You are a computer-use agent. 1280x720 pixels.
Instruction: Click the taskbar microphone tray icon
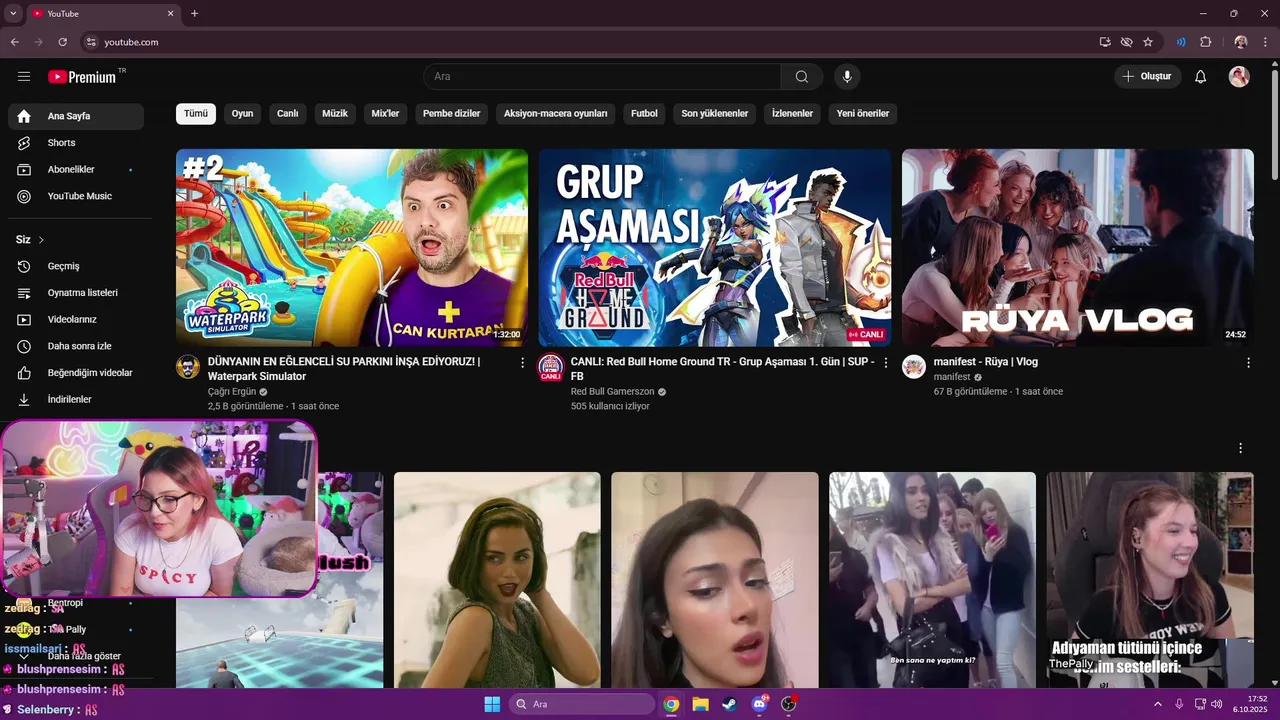tap(1179, 704)
